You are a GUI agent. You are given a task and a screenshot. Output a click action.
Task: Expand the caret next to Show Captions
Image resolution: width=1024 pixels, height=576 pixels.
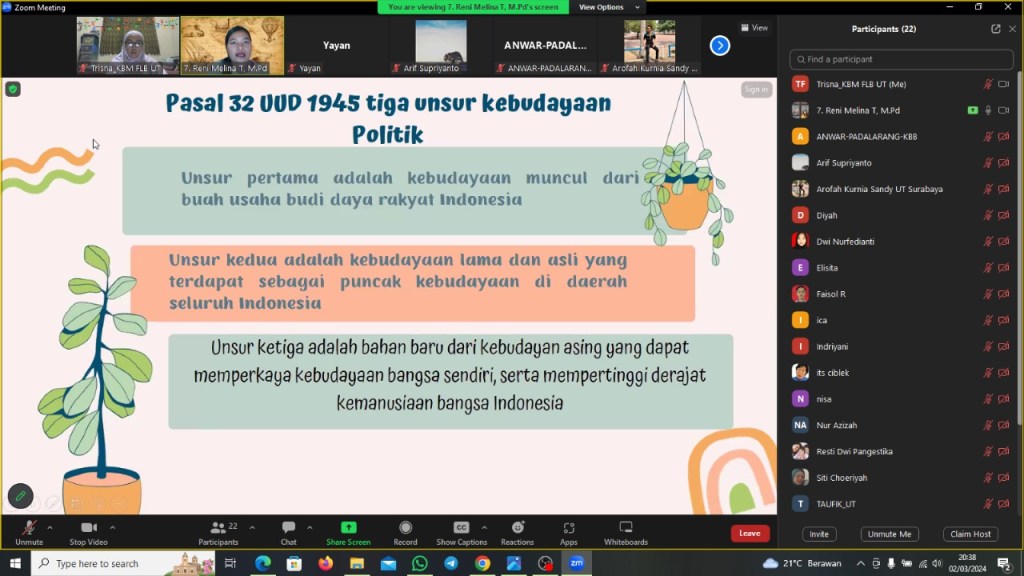click(x=484, y=527)
